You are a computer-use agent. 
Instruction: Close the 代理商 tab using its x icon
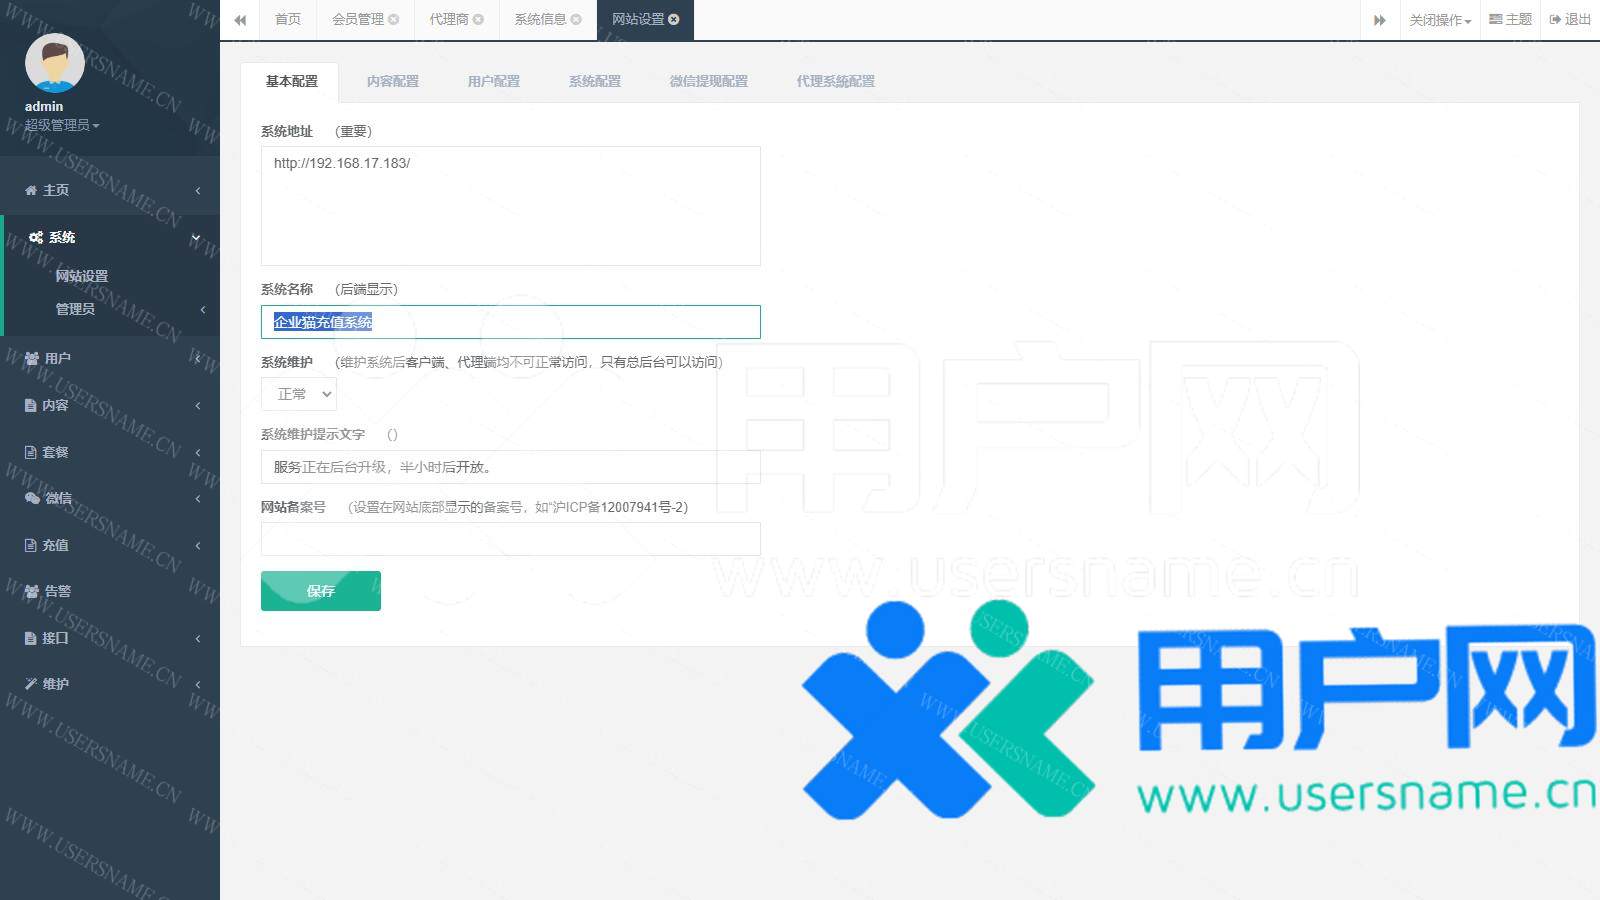(x=479, y=19)
